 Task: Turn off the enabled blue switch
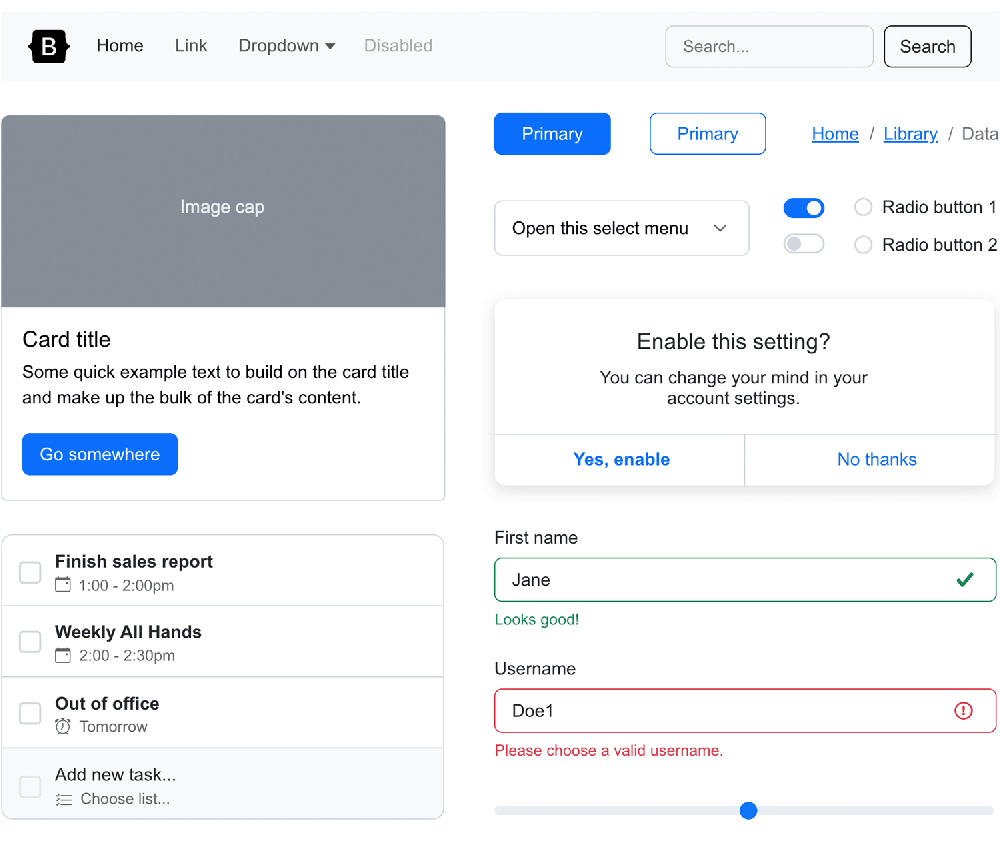pos(804,208)
